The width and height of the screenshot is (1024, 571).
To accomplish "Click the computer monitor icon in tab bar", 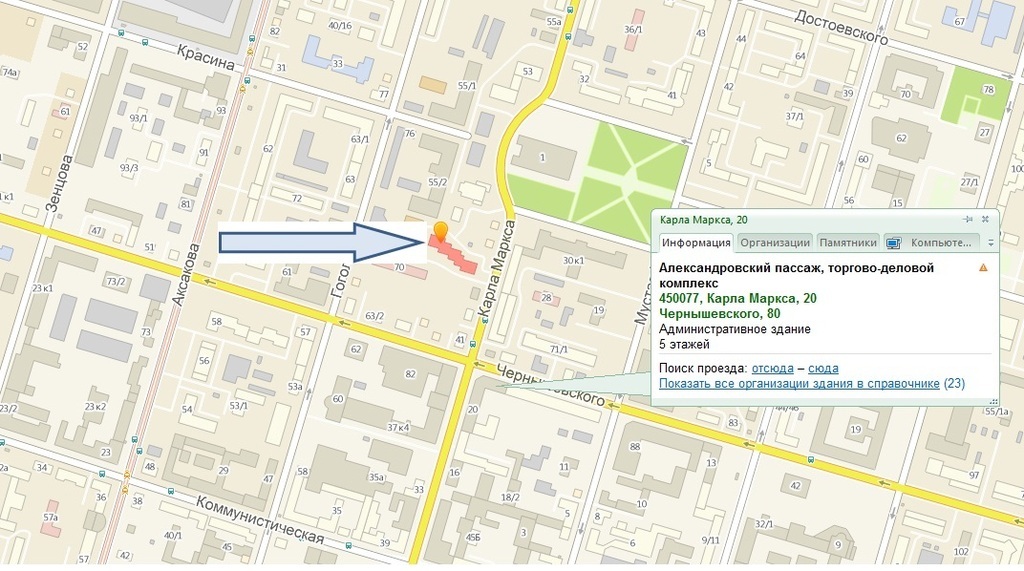I will click(x=893, y=243).
